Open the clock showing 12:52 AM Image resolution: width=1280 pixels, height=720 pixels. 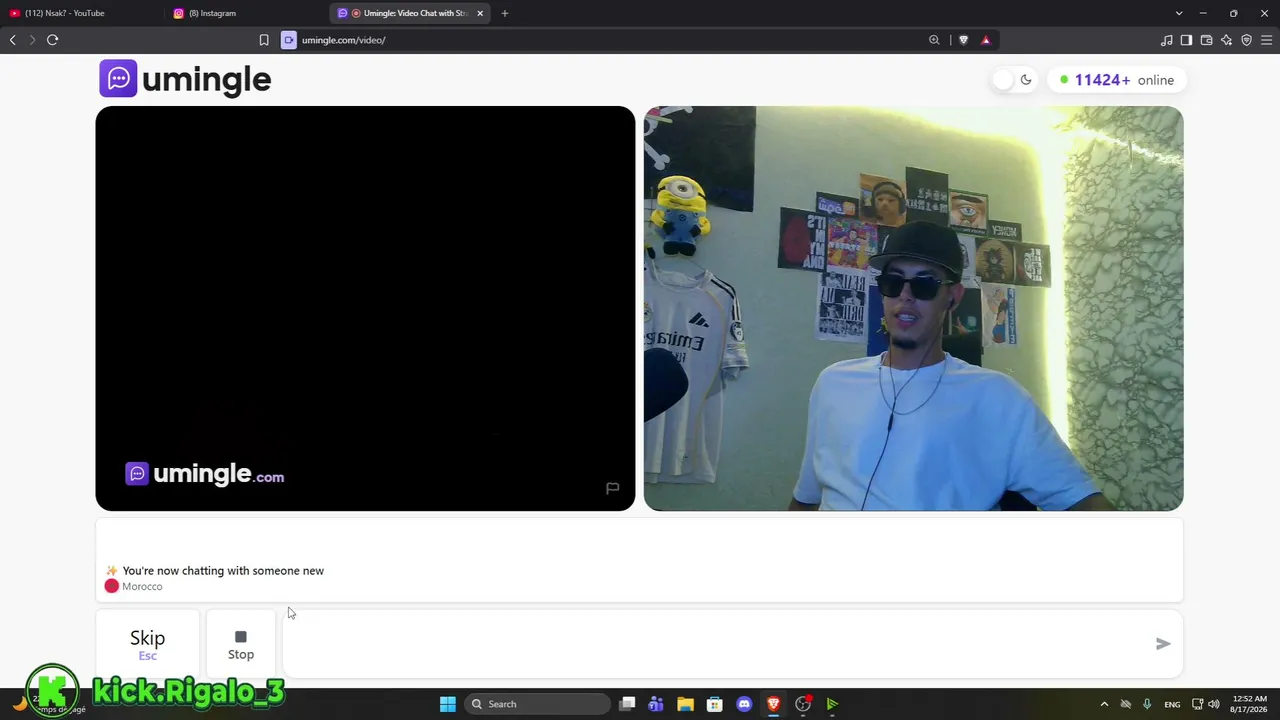(1250, 704)
